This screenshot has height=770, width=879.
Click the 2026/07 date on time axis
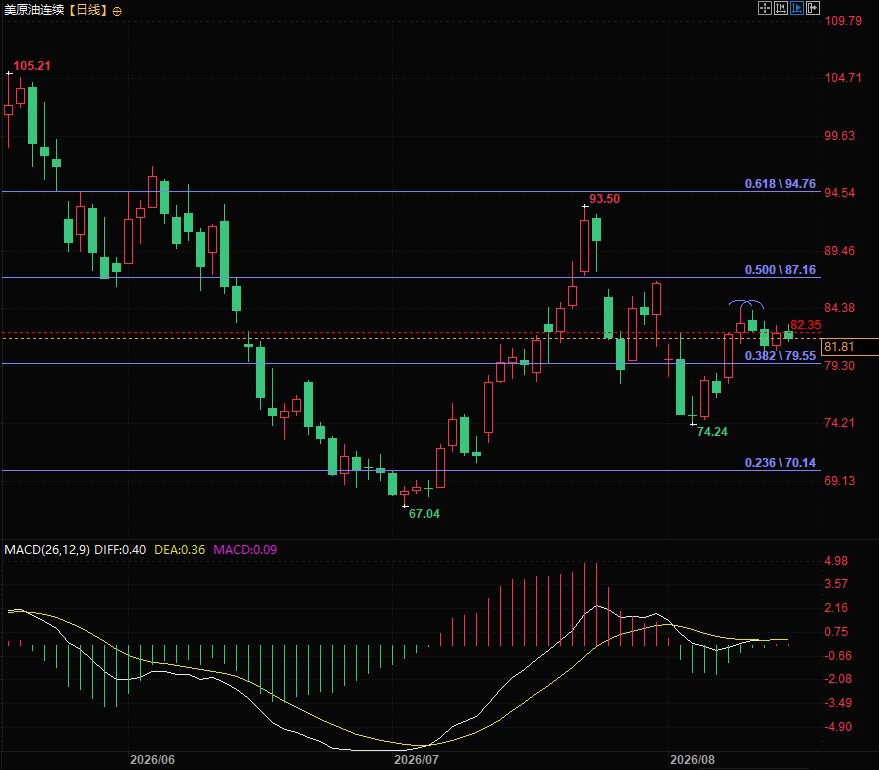[417, 759]
